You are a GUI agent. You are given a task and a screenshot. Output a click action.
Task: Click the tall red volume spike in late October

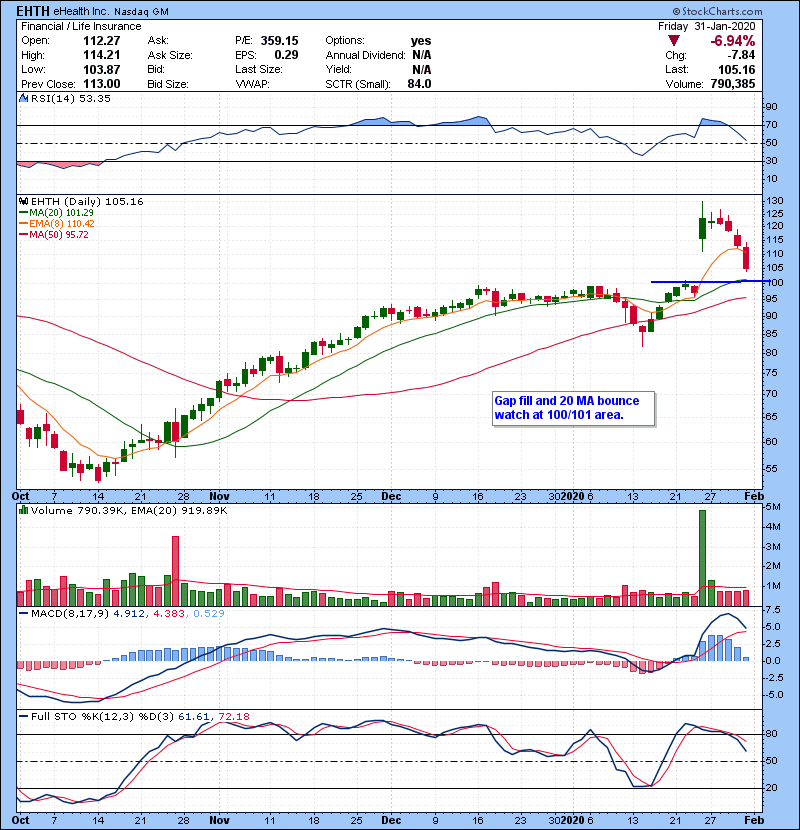click(x=175, y=571)
